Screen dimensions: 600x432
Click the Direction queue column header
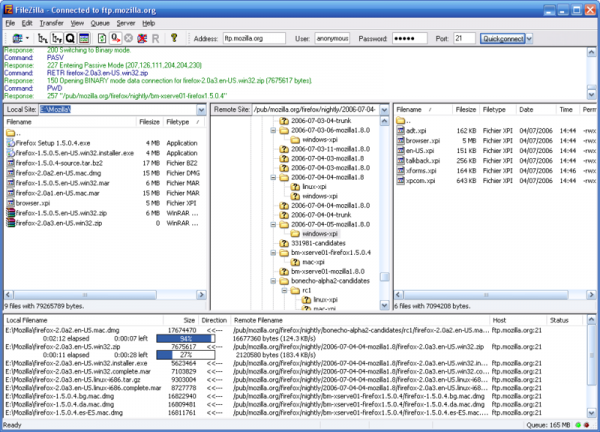tap(214, 320)
